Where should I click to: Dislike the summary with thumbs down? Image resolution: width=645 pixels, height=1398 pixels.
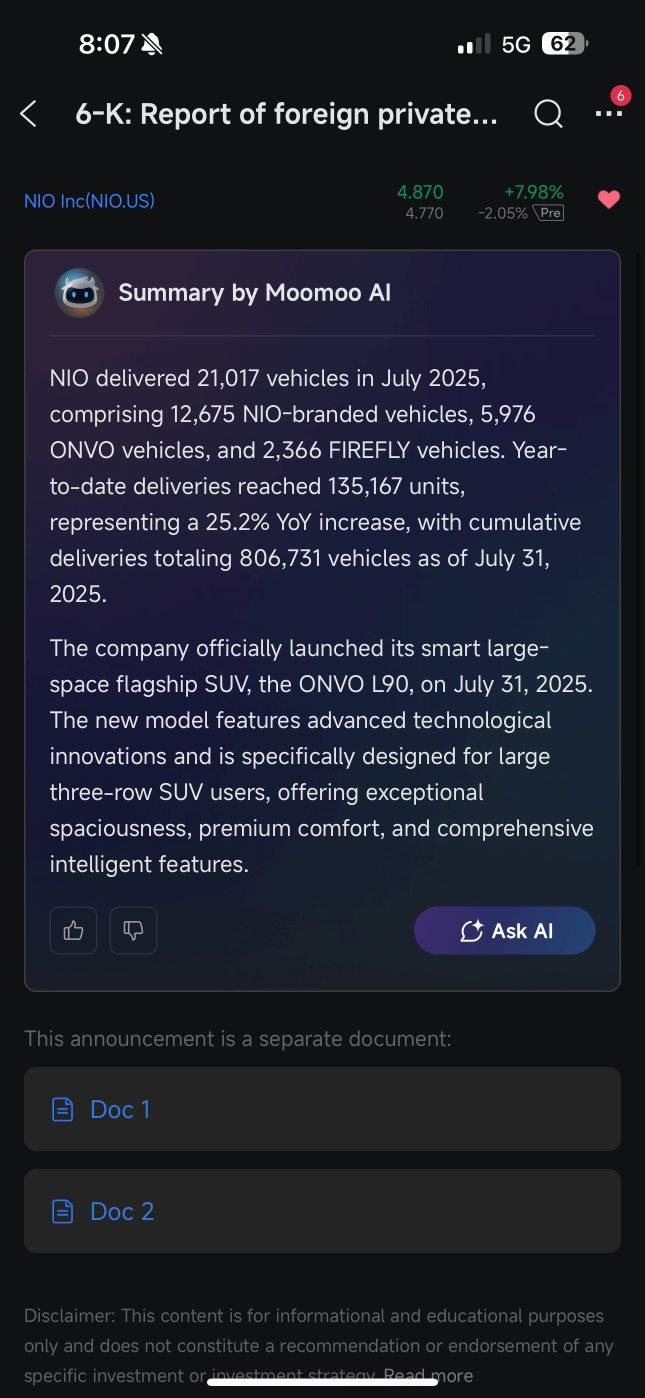pos(133,931)
